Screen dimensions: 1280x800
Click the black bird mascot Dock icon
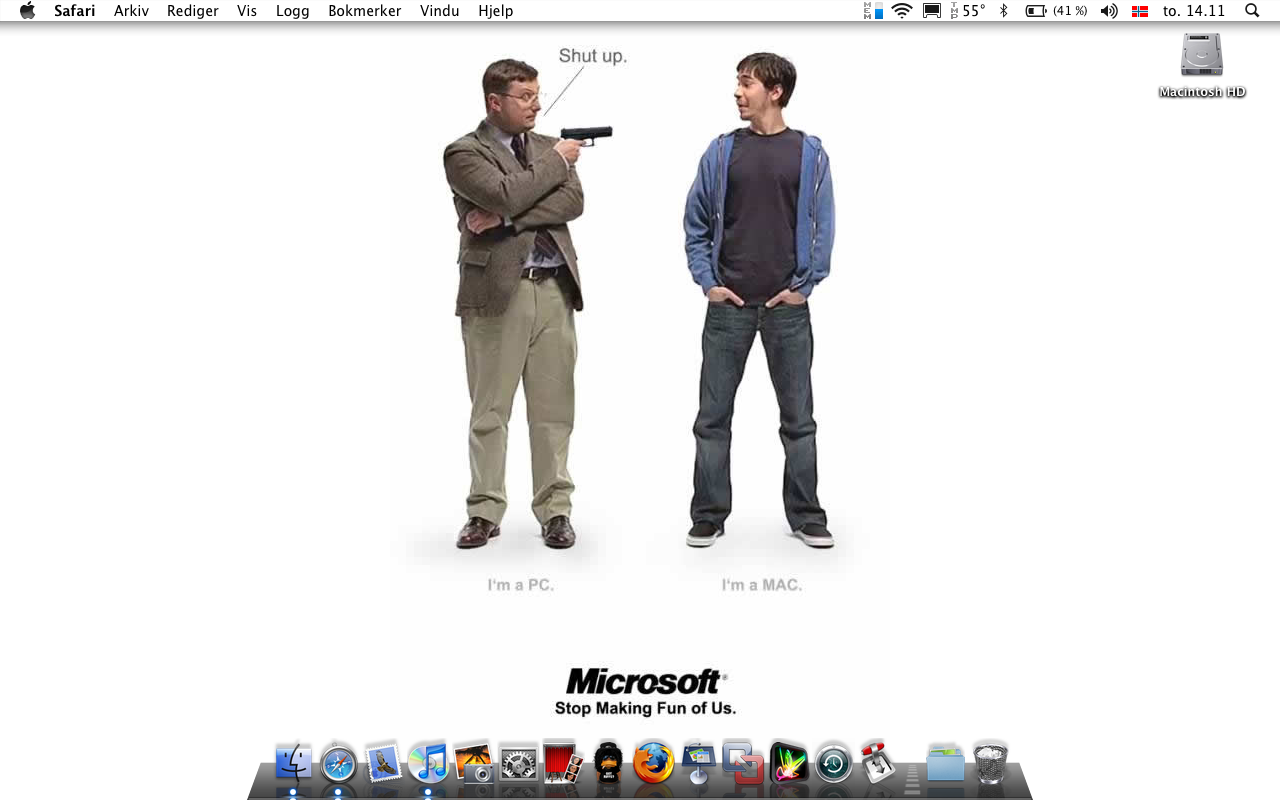click(608, 763)
